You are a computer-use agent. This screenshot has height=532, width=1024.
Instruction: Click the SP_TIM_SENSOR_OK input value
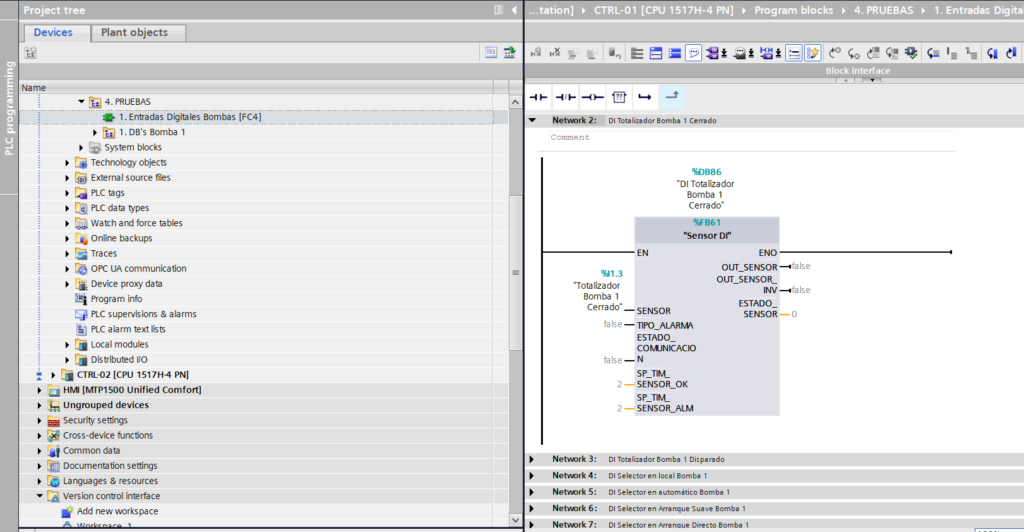[620, 383]
